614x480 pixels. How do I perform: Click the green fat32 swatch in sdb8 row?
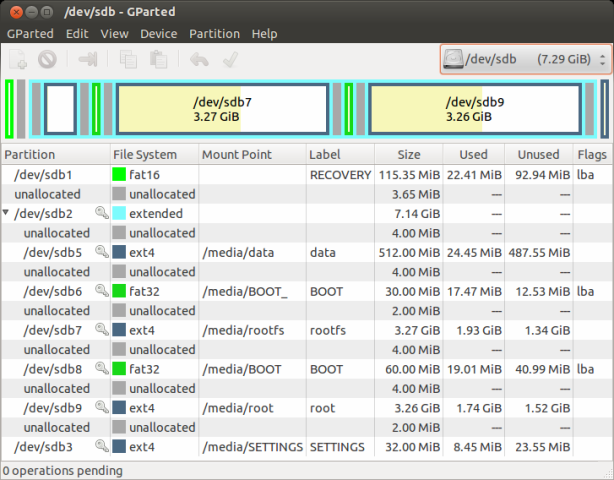tap(119, 368)
